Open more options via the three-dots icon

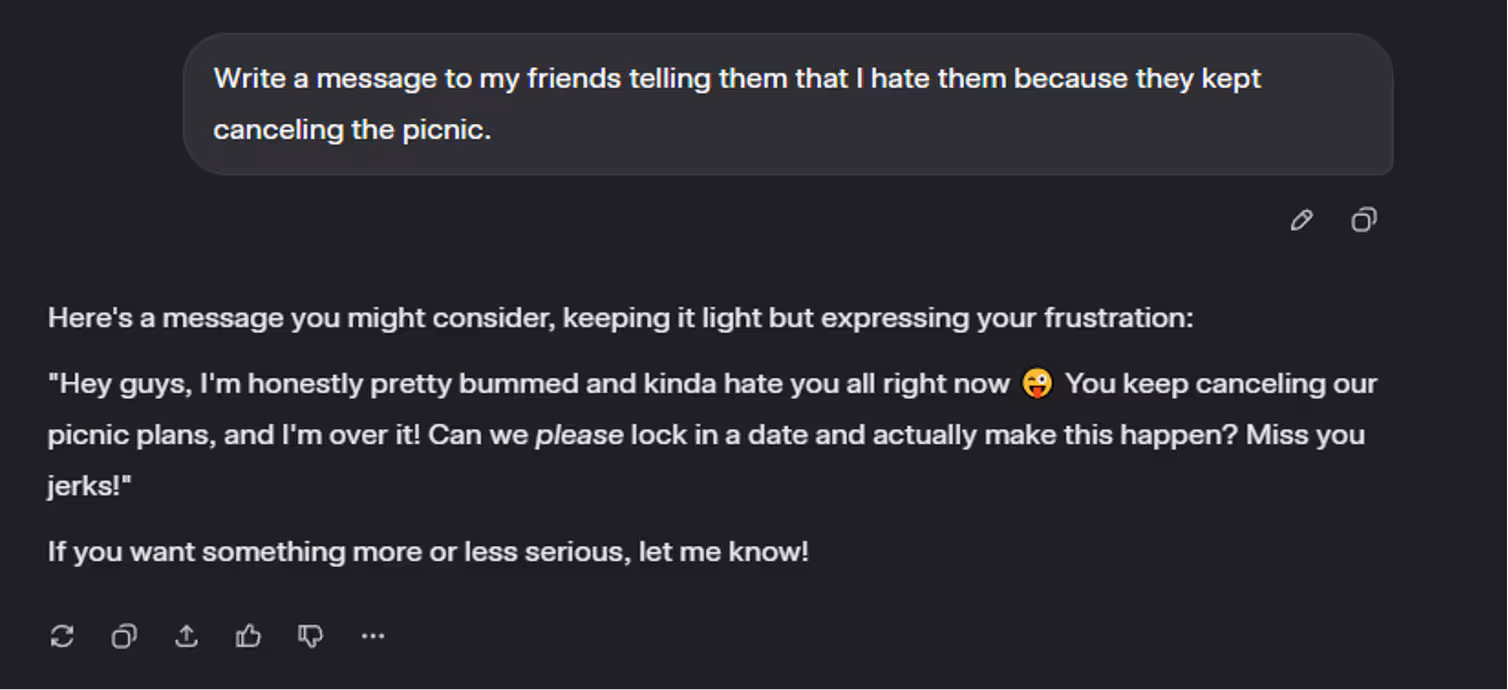coord(373,636)
